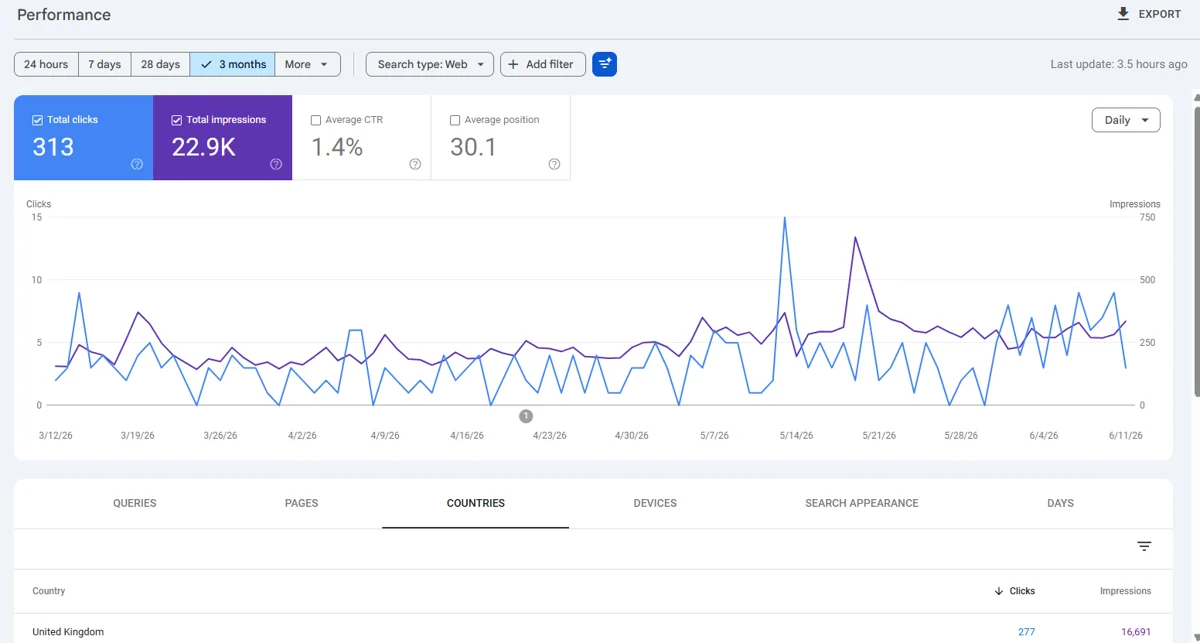
Task: Switch to the Days tab
Action: click(1060, 503)
